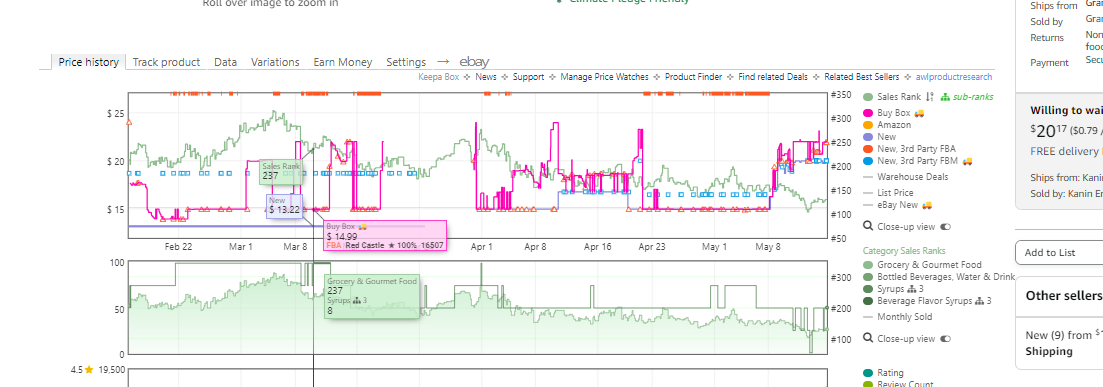Toggle Beverage Flavor Syrups legend dot
Screen dimensions: 1103x387
[x=867, y=301]
